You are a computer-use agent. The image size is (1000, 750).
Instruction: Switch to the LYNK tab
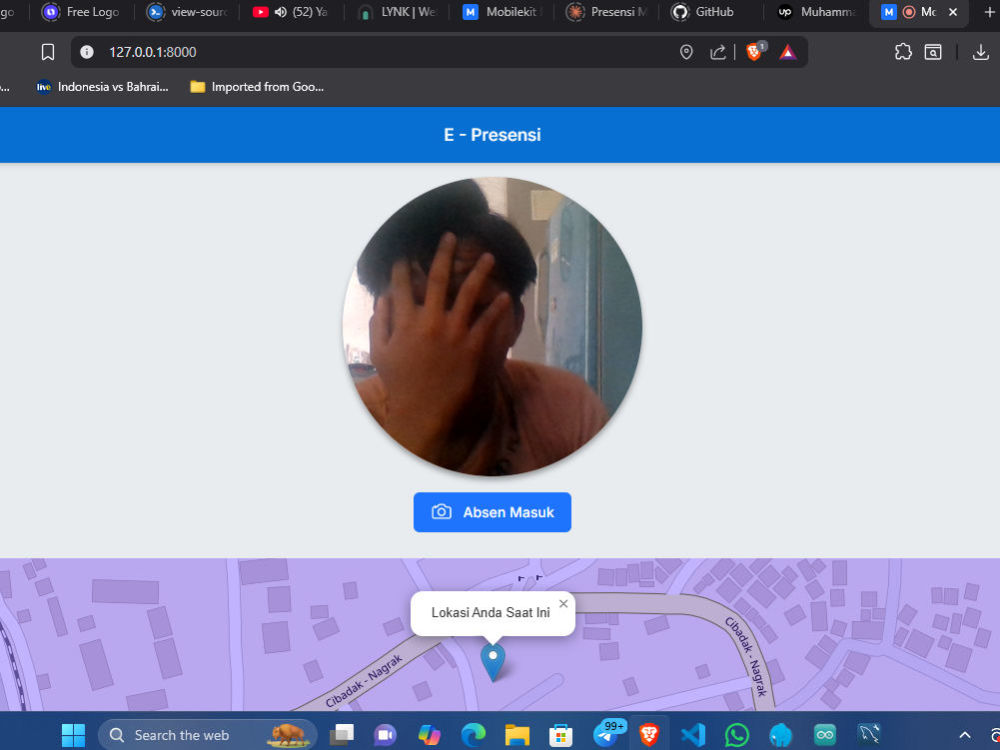[397, 12]
